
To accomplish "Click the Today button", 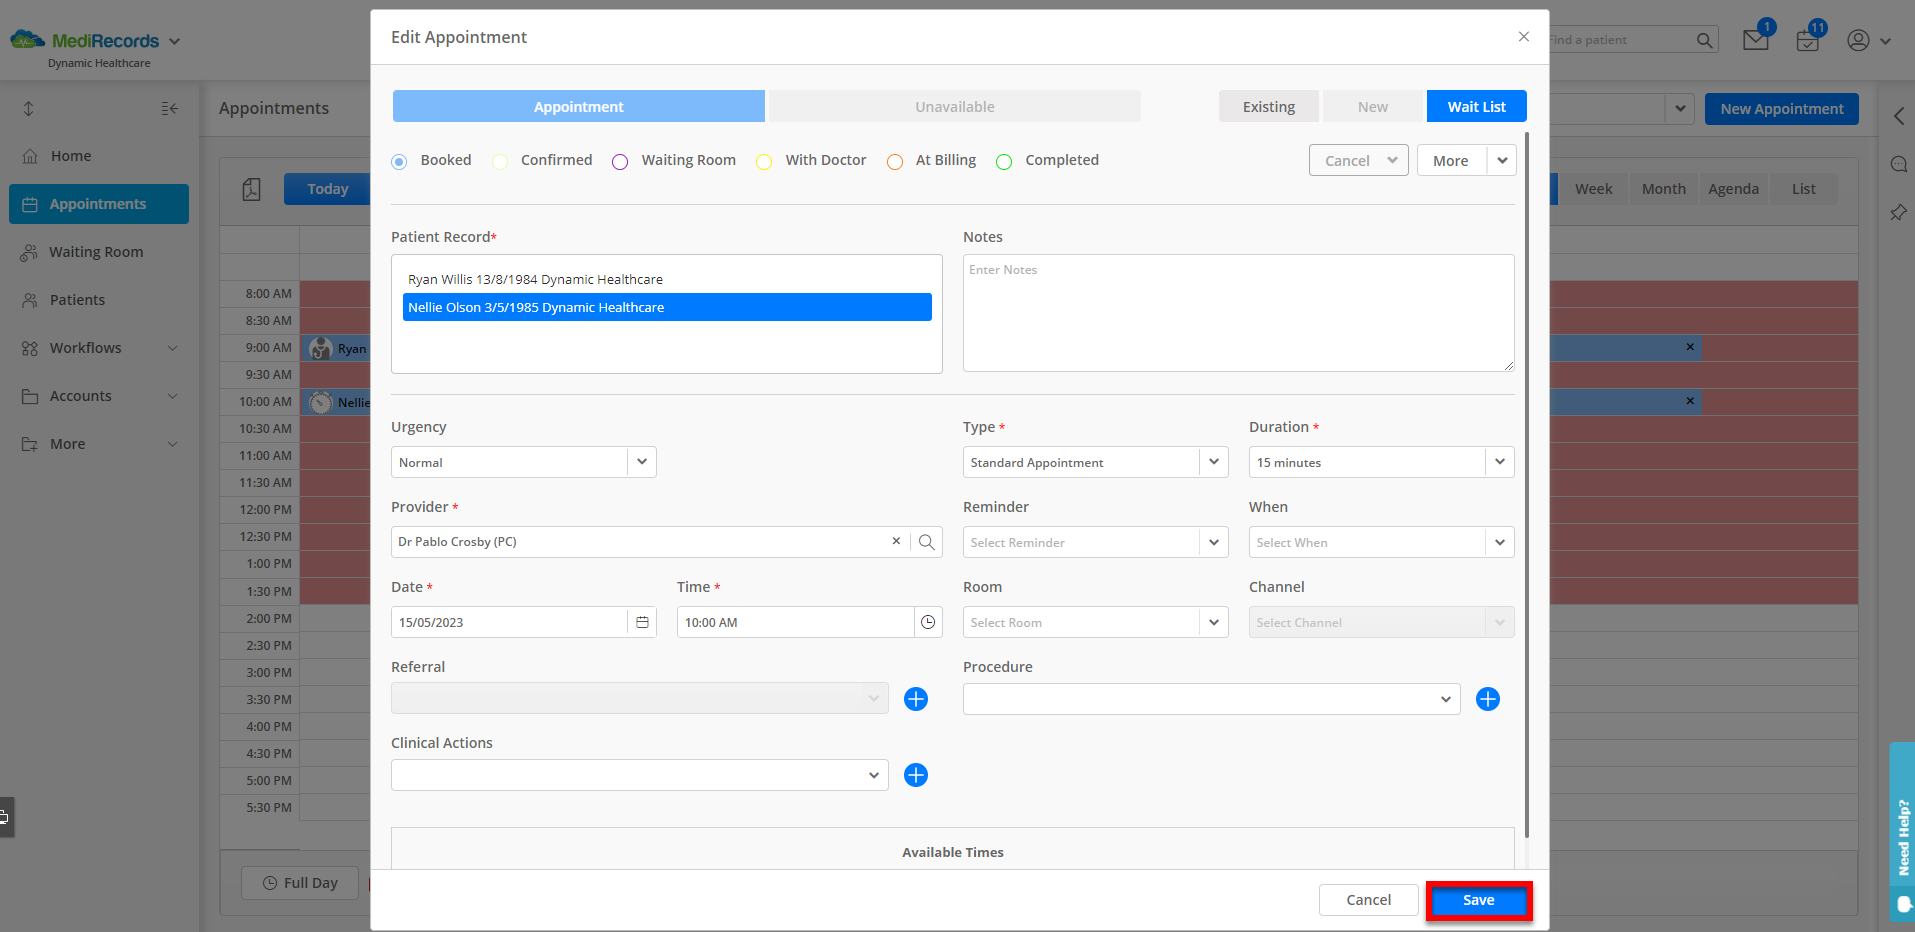I will click(328, 188).
